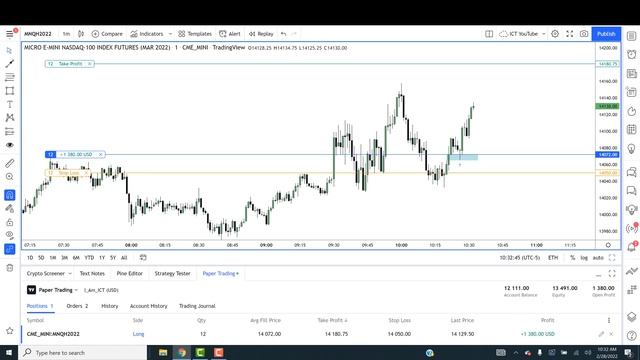Enter fullscreen mode
The height and width of the screenshot is (360, 640).
click(570, 34)
